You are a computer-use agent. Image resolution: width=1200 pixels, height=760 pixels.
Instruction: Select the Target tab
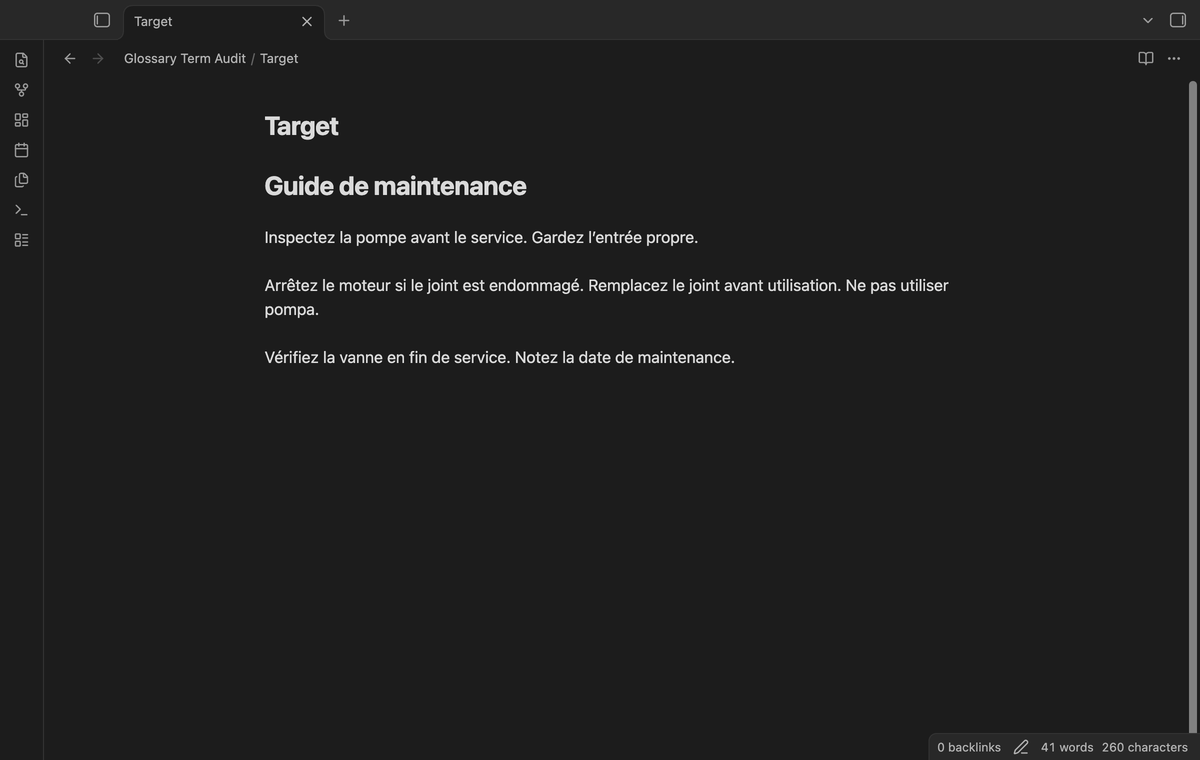click(224, 21)
